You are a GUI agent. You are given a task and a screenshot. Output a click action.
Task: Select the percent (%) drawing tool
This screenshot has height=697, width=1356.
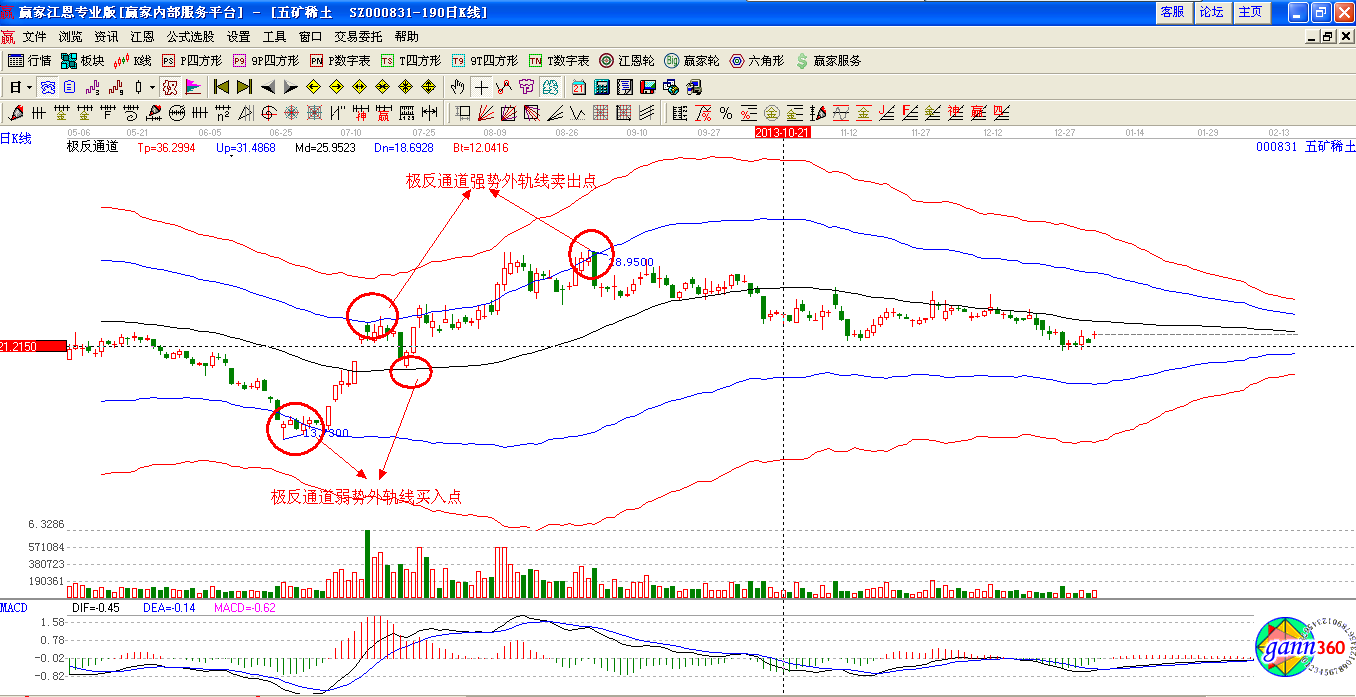725,112
